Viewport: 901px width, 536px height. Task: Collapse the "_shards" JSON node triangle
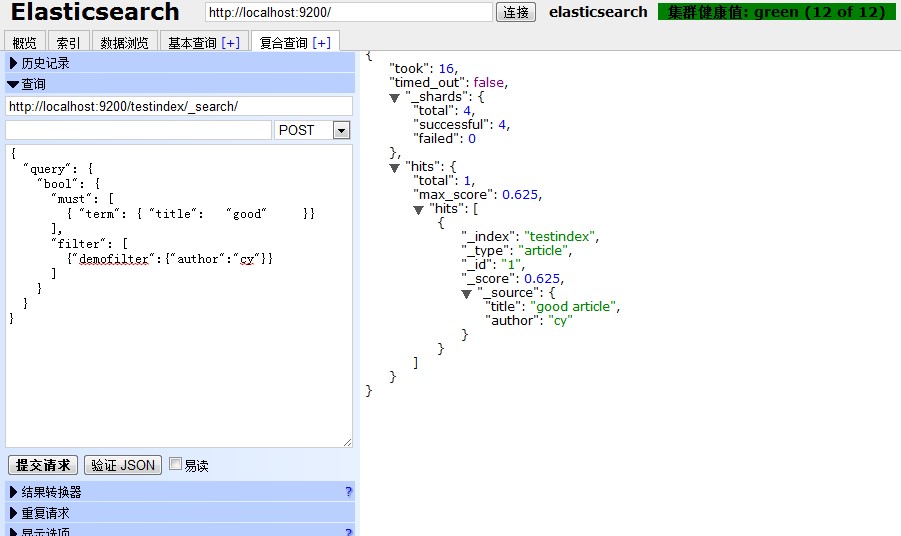(x=395, y=97)
